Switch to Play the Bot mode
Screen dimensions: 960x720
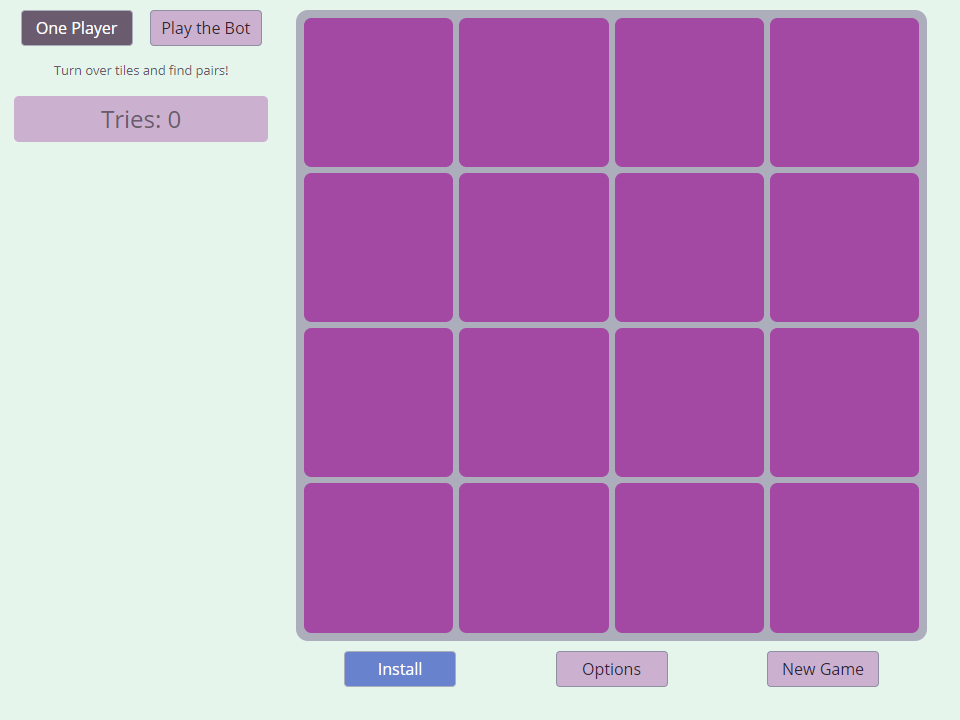point(206,28)
